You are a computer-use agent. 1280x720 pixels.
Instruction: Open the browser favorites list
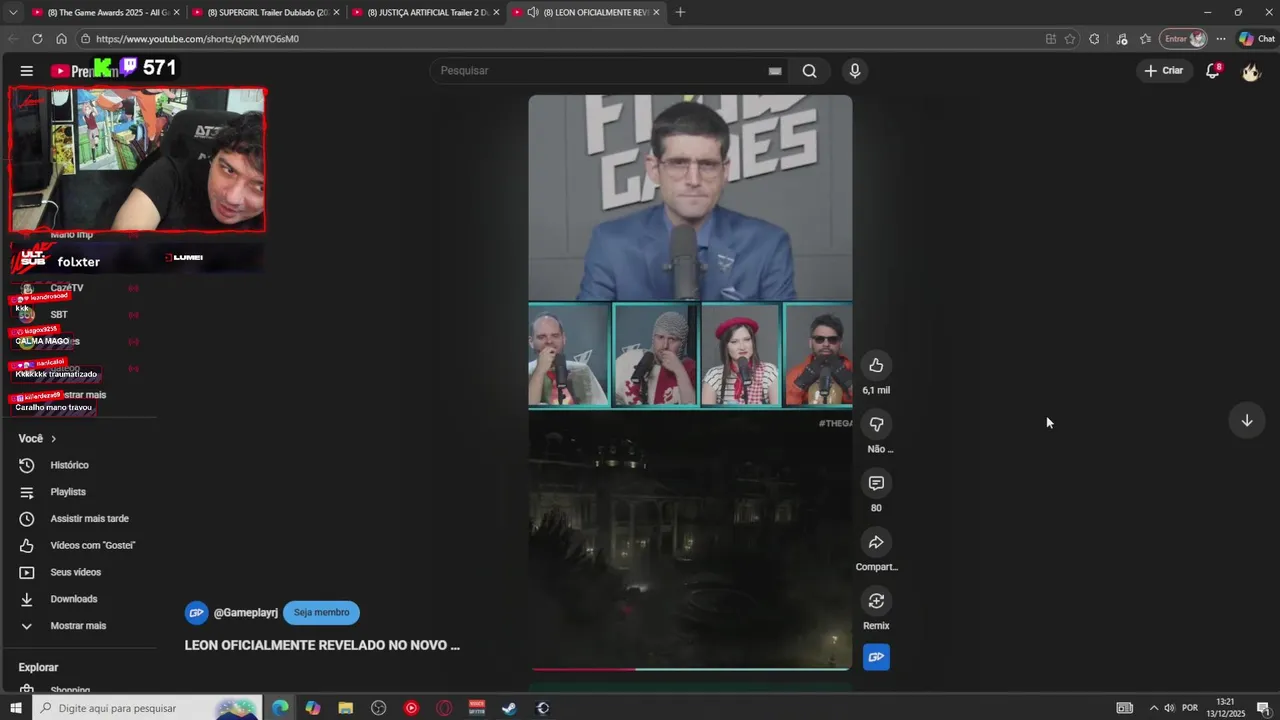coord(1145,39)
